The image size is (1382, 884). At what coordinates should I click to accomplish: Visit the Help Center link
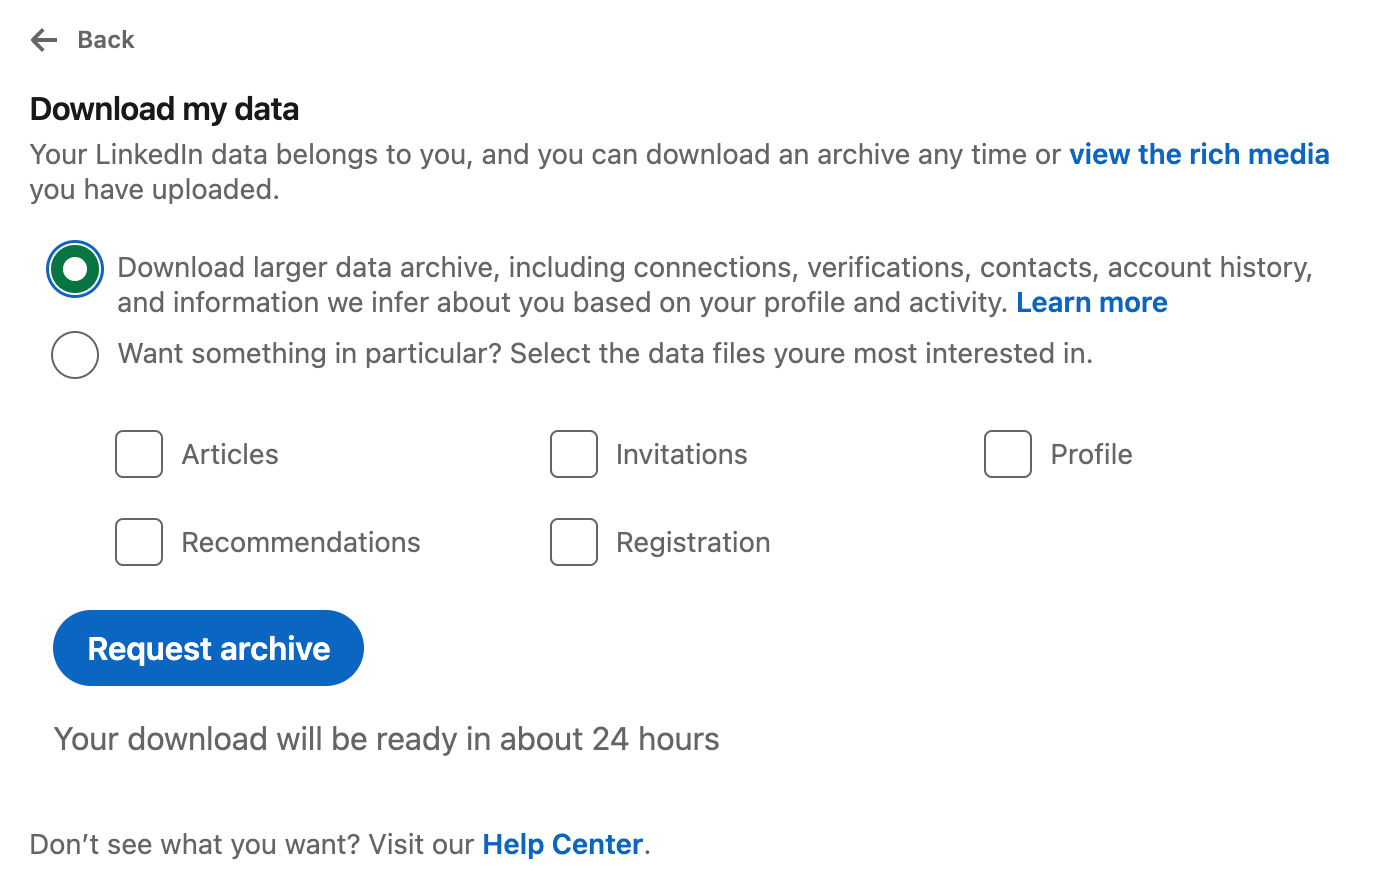click(x=562, y=844)
